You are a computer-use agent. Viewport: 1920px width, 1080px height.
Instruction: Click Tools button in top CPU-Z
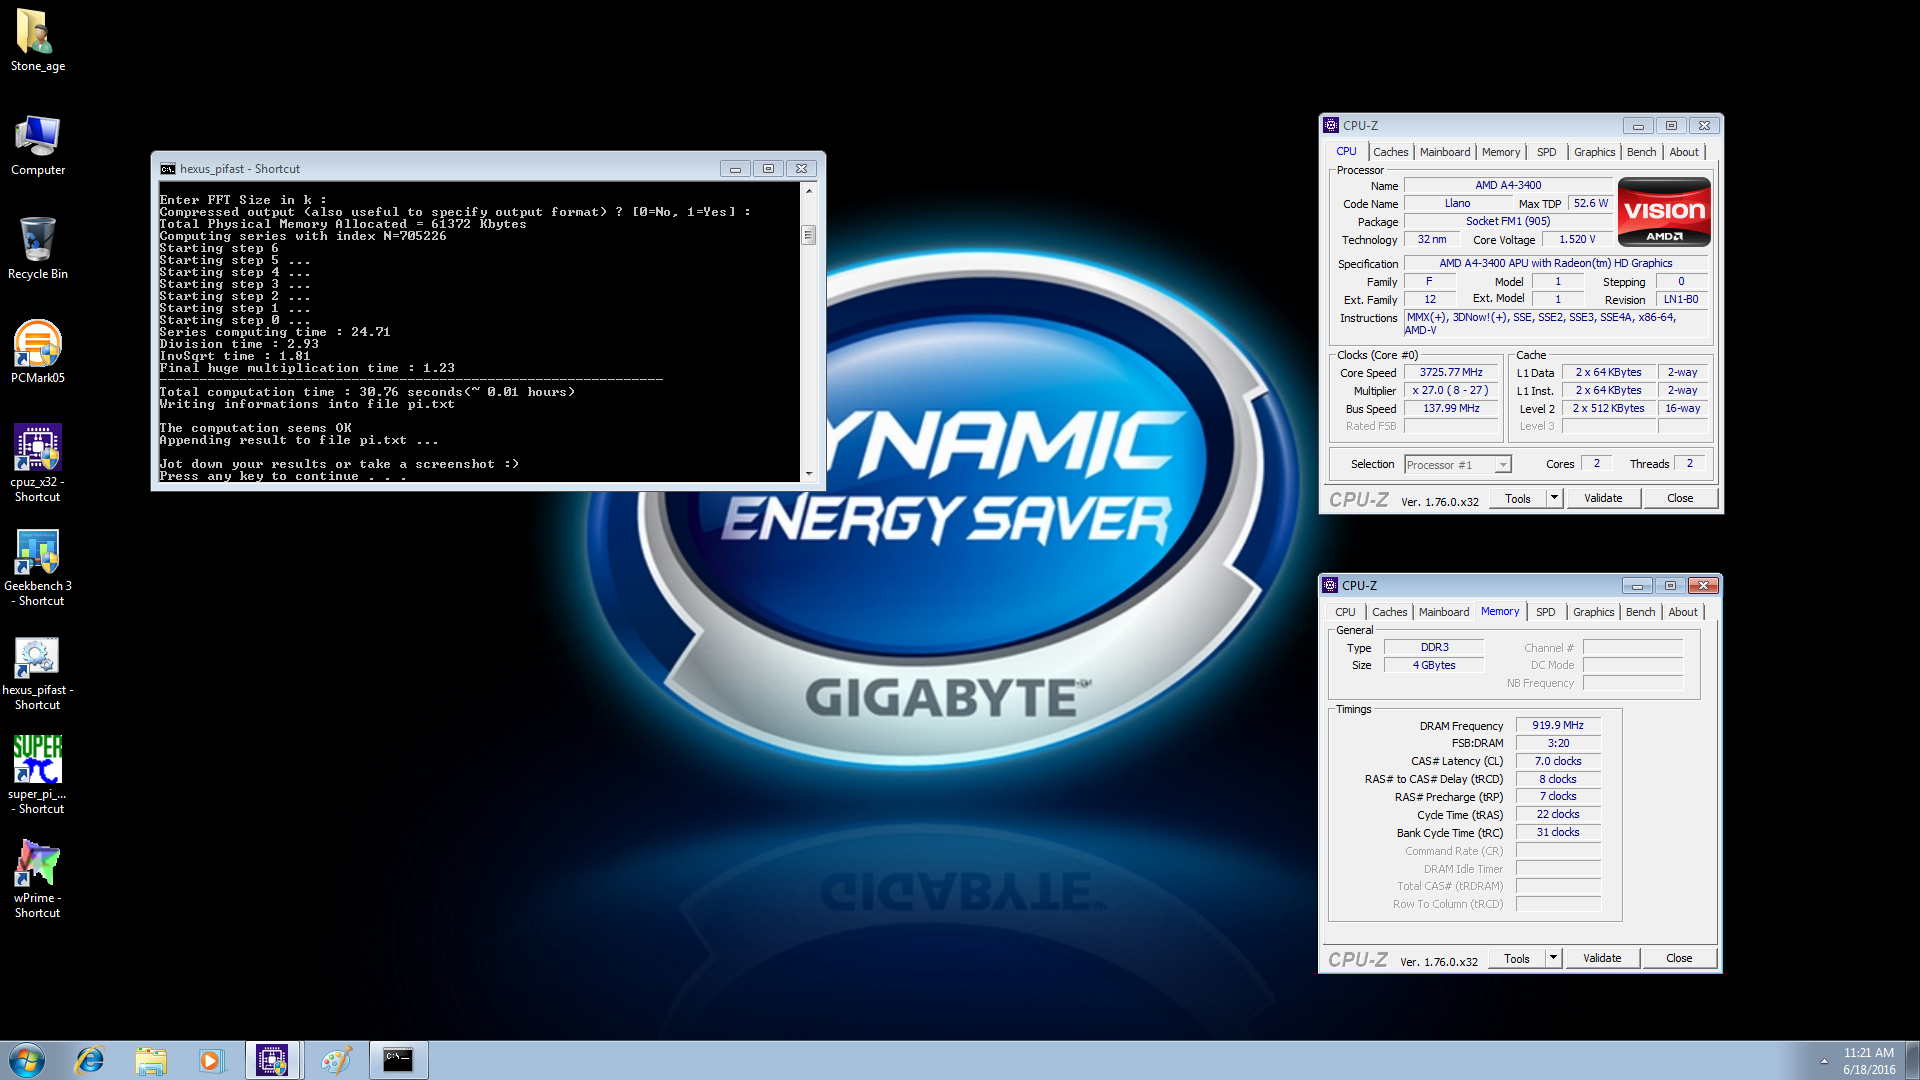tap(1518, 499)
